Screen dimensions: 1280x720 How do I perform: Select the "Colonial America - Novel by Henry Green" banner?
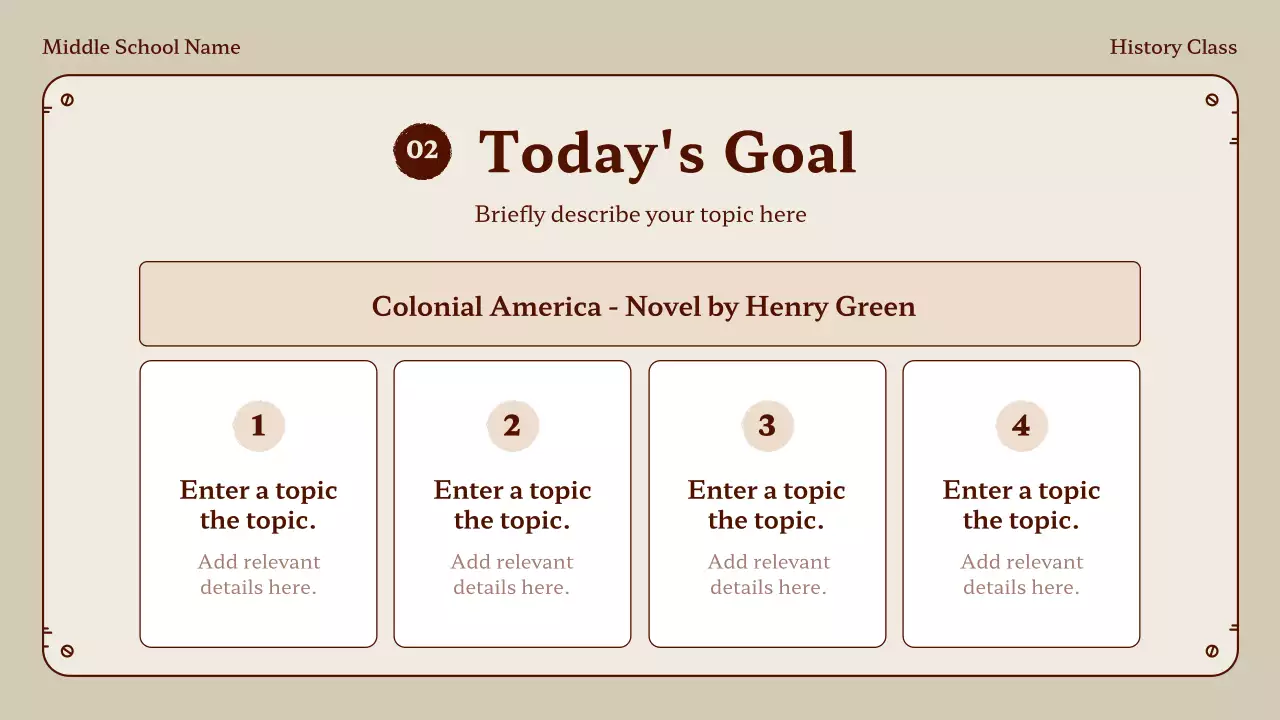pyautogui.click(x=640, y=305)
